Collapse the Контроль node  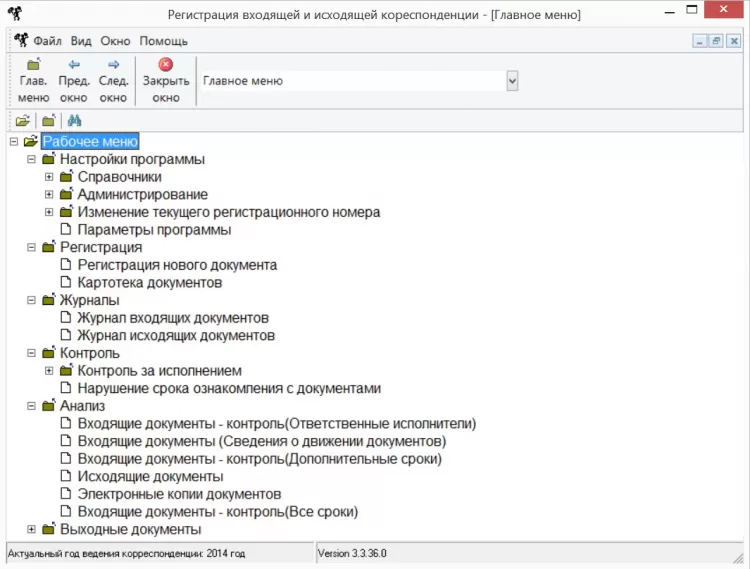point(32,353)
